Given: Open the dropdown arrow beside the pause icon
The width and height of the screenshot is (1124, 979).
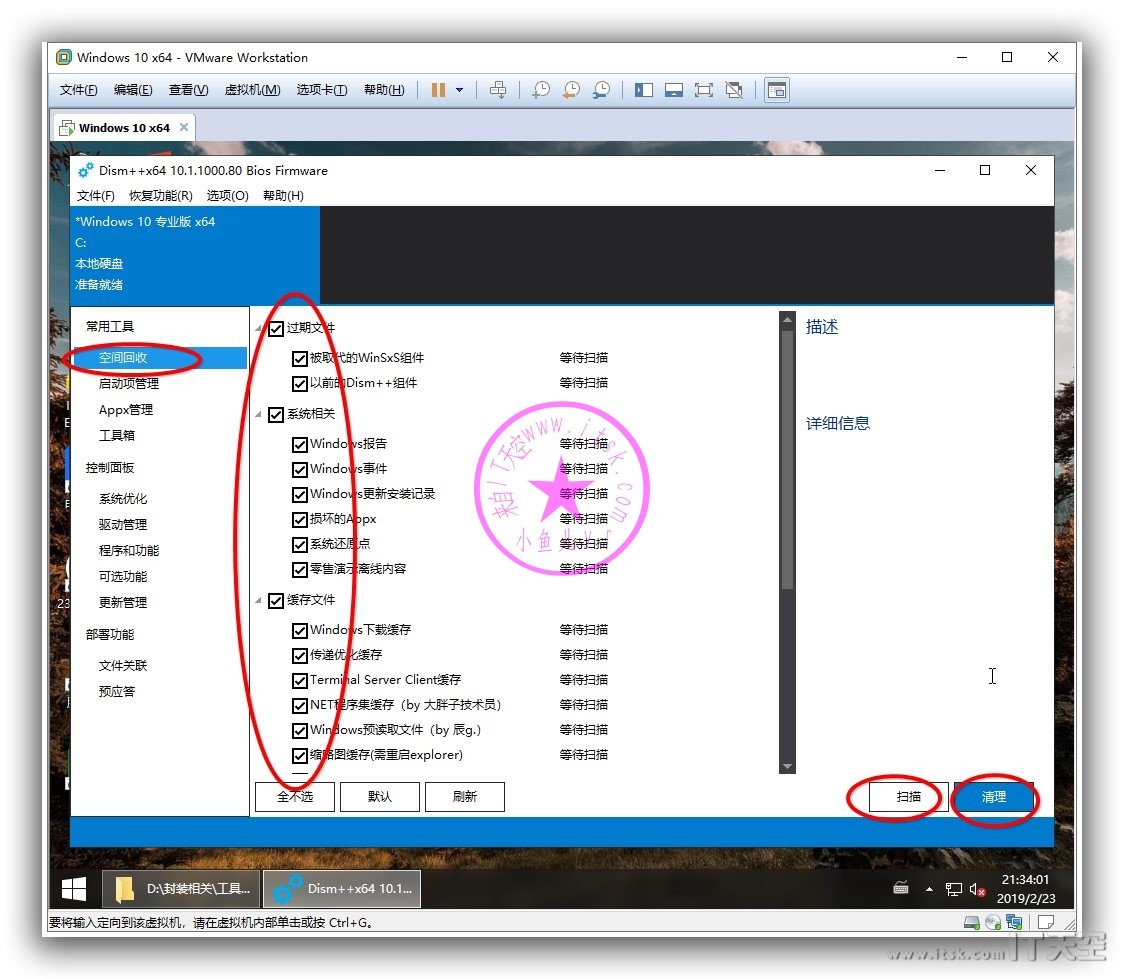Looking at the screenshot, I should [459, 90].
